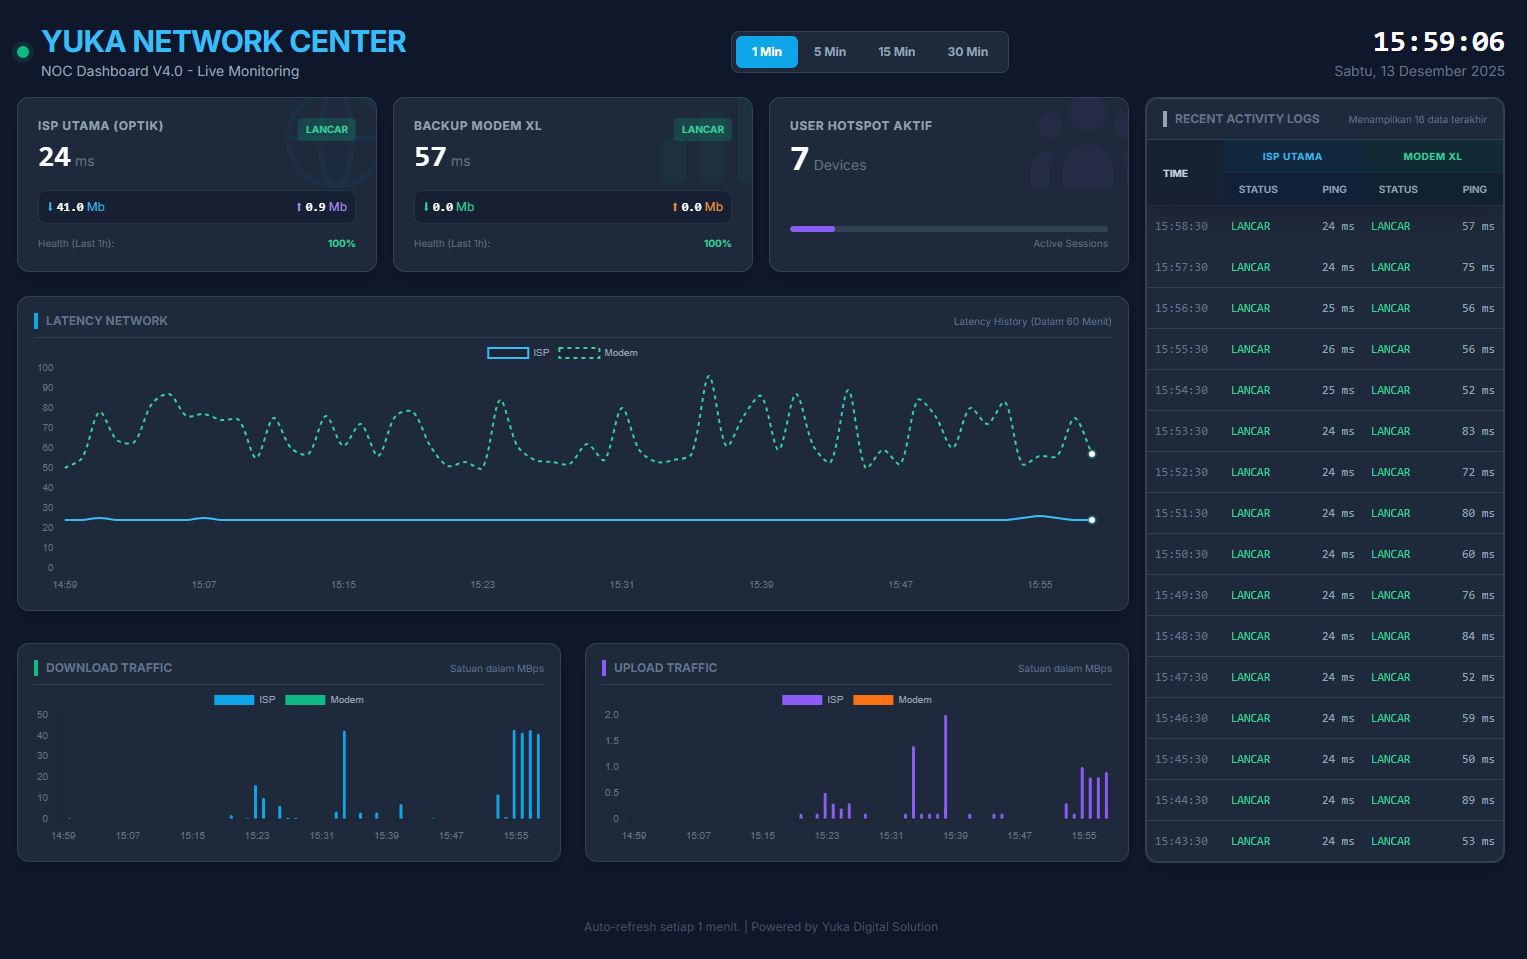Click the LANCAR badge on ISP Utama card

327,129
